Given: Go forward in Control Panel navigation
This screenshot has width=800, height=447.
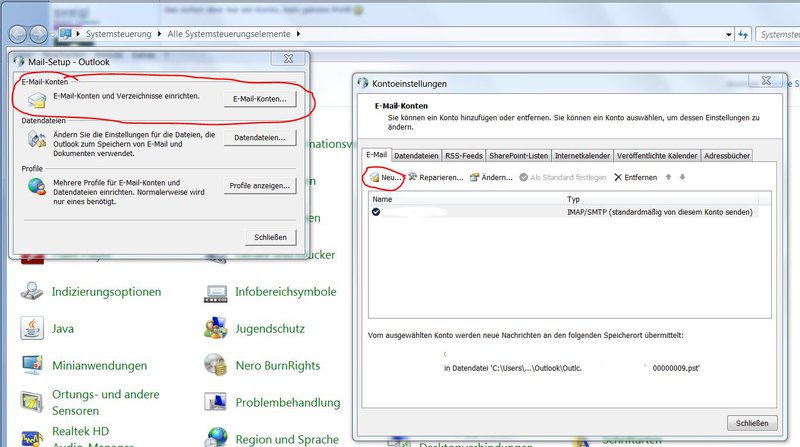Looking at the screenshot, I should coord(38,34).
